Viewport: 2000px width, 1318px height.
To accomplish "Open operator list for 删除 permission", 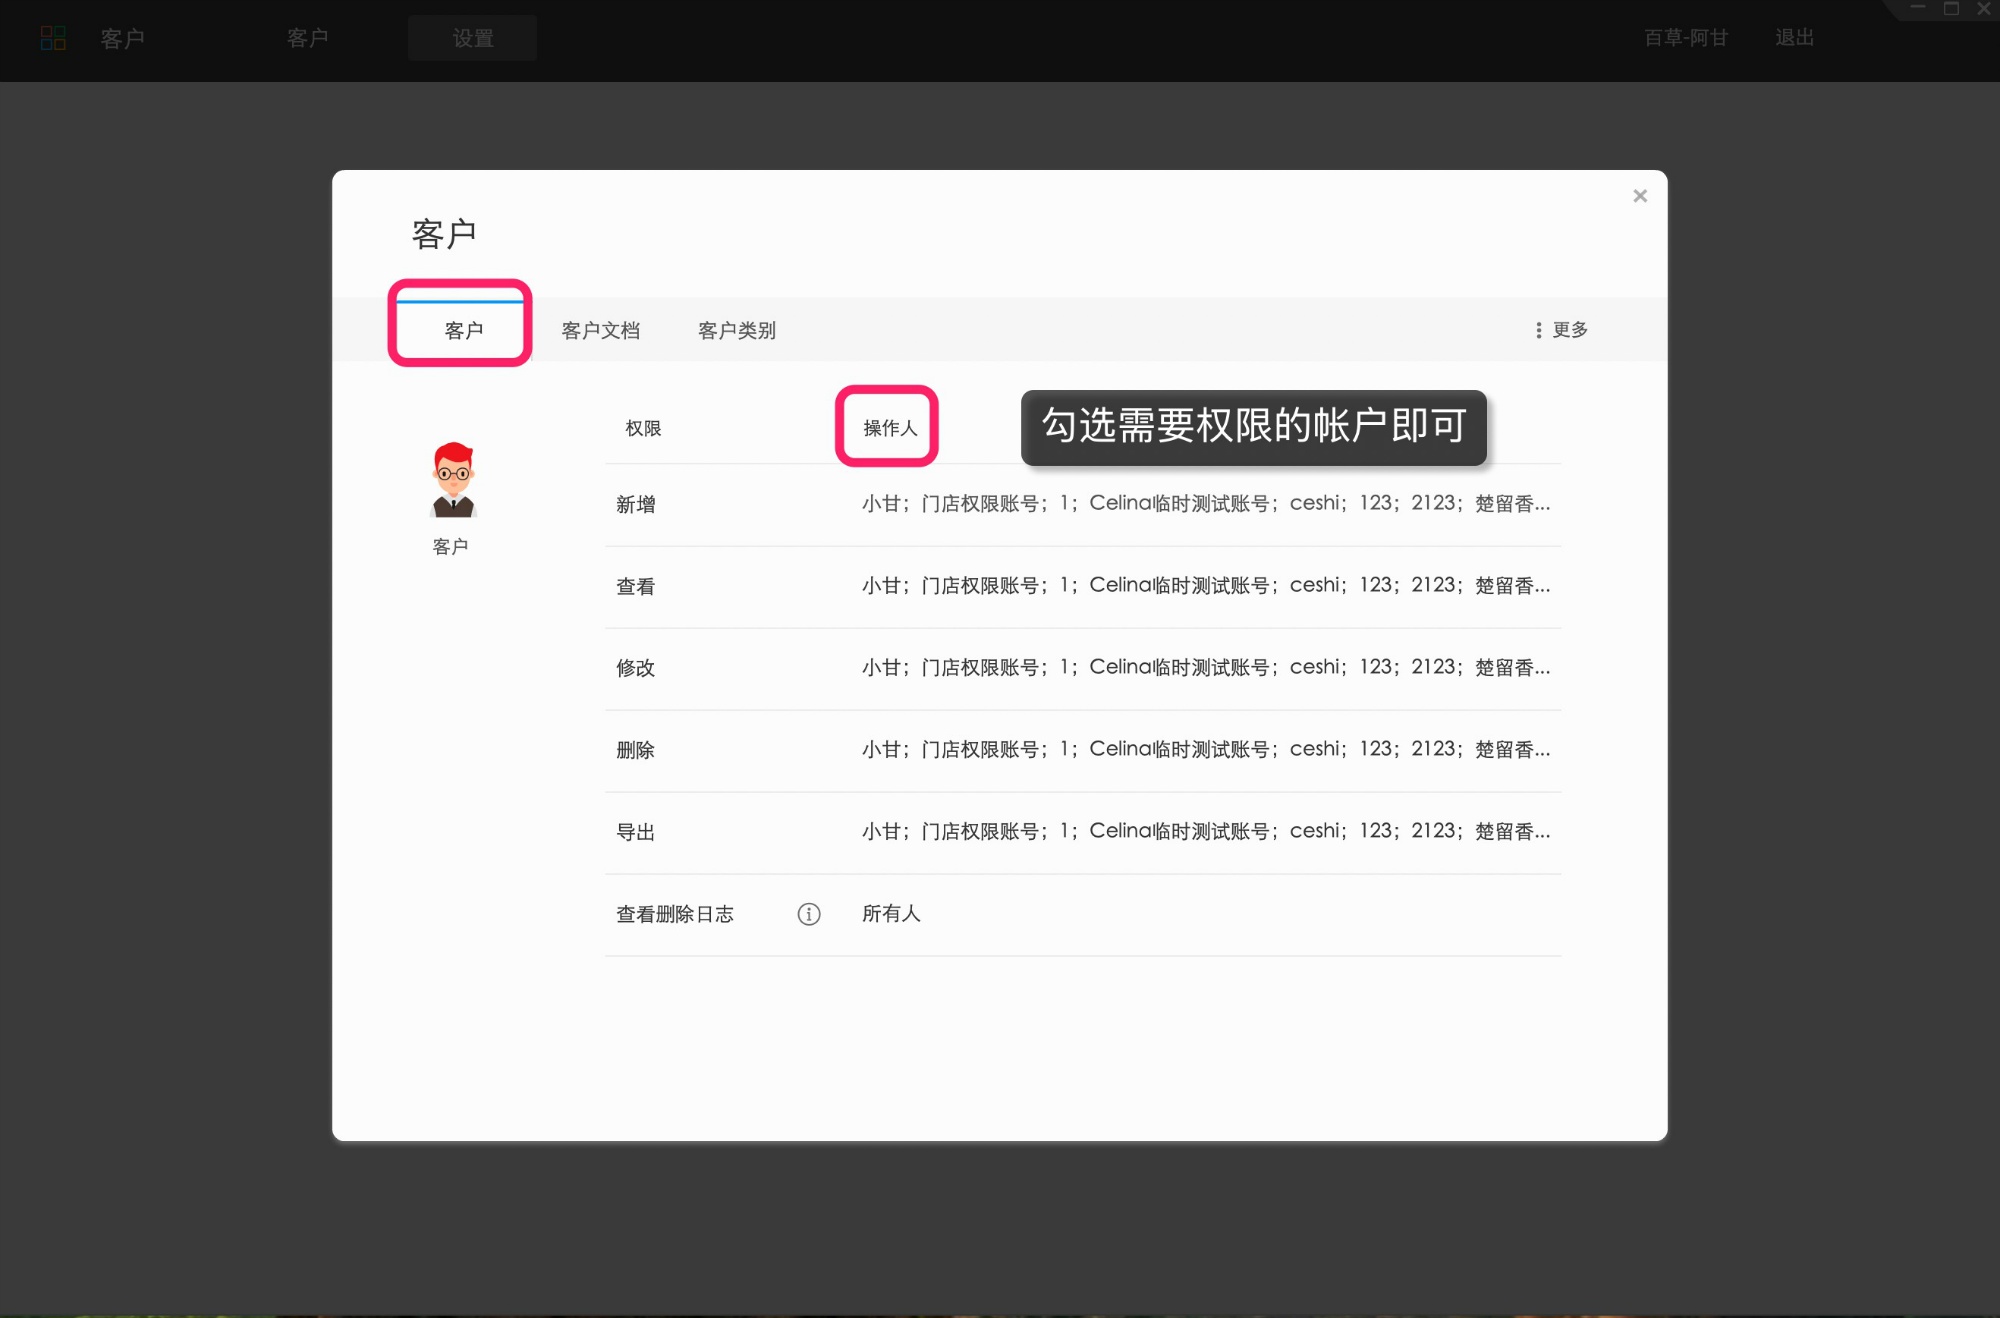I will coord(1206,750).
